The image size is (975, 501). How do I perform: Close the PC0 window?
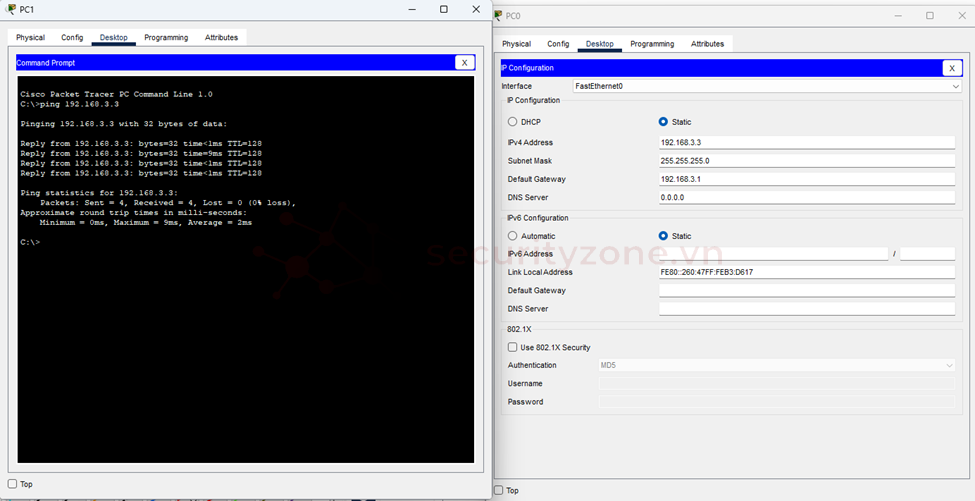[x=962, y=16]
